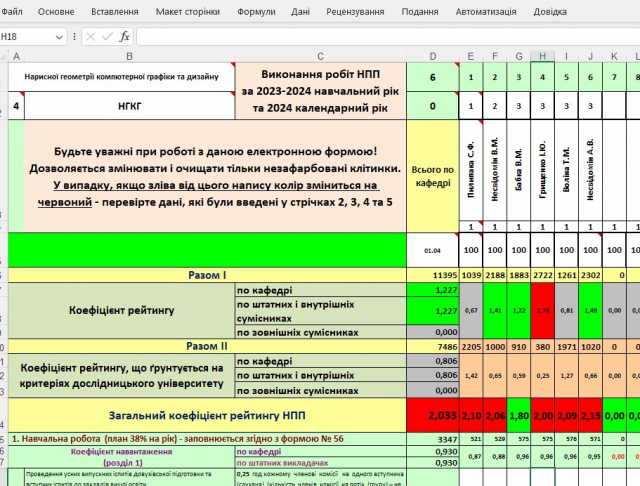Image resolution: width=640 pixels, height=486 pixels.
Task: Click the Insert Function fx icon
Action: click(124, 37)
